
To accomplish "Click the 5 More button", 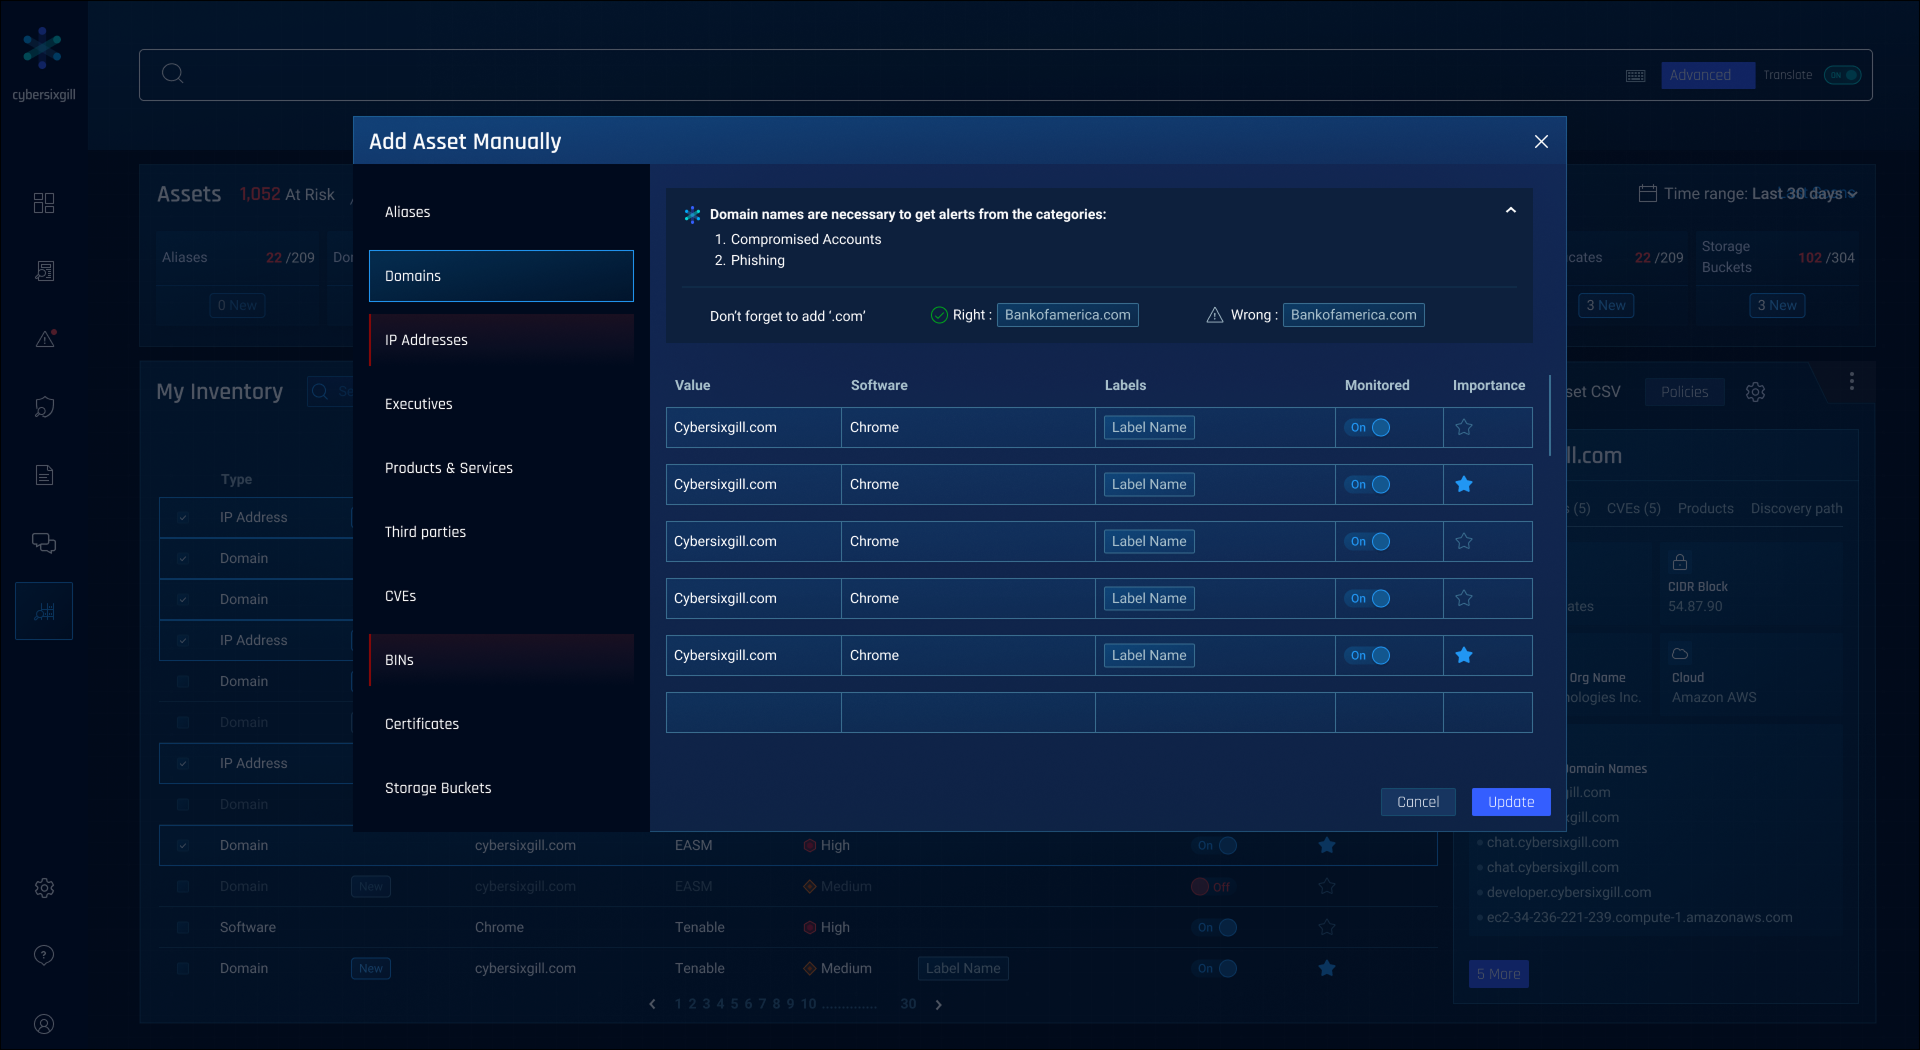I will pos(1499,974).
